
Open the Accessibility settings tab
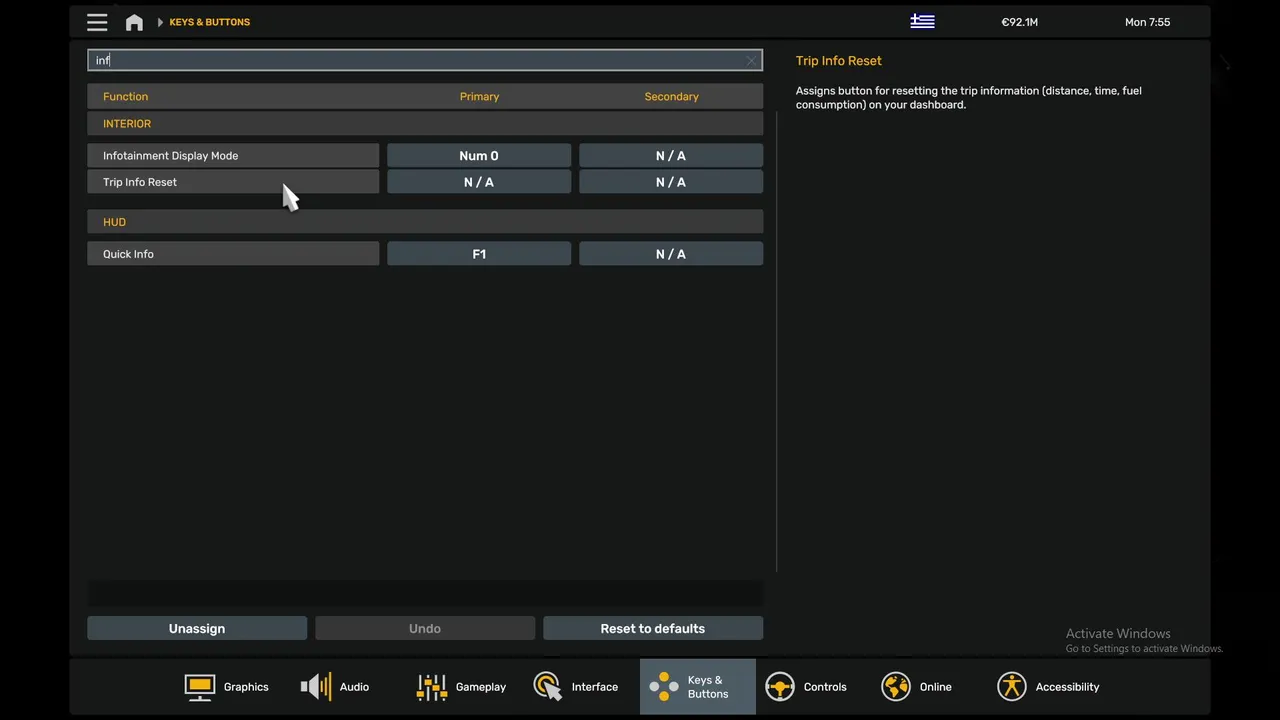tap(1048, 687)
